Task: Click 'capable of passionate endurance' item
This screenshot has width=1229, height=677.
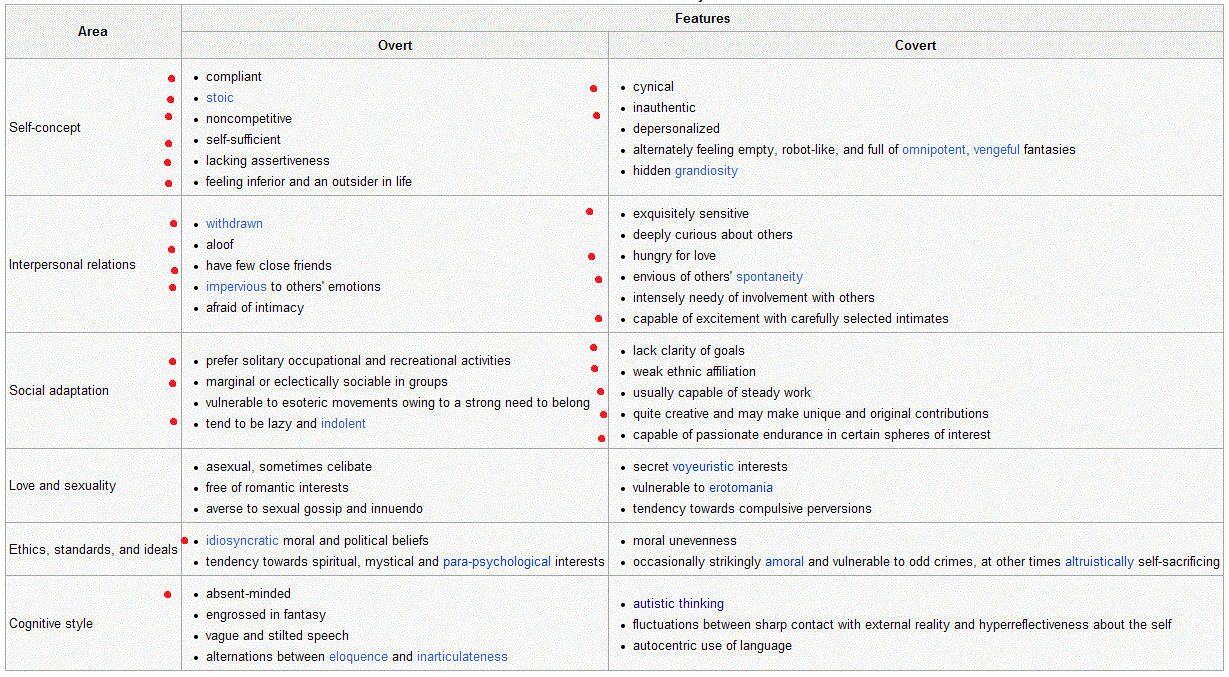Action: click(x=812, y=435)
